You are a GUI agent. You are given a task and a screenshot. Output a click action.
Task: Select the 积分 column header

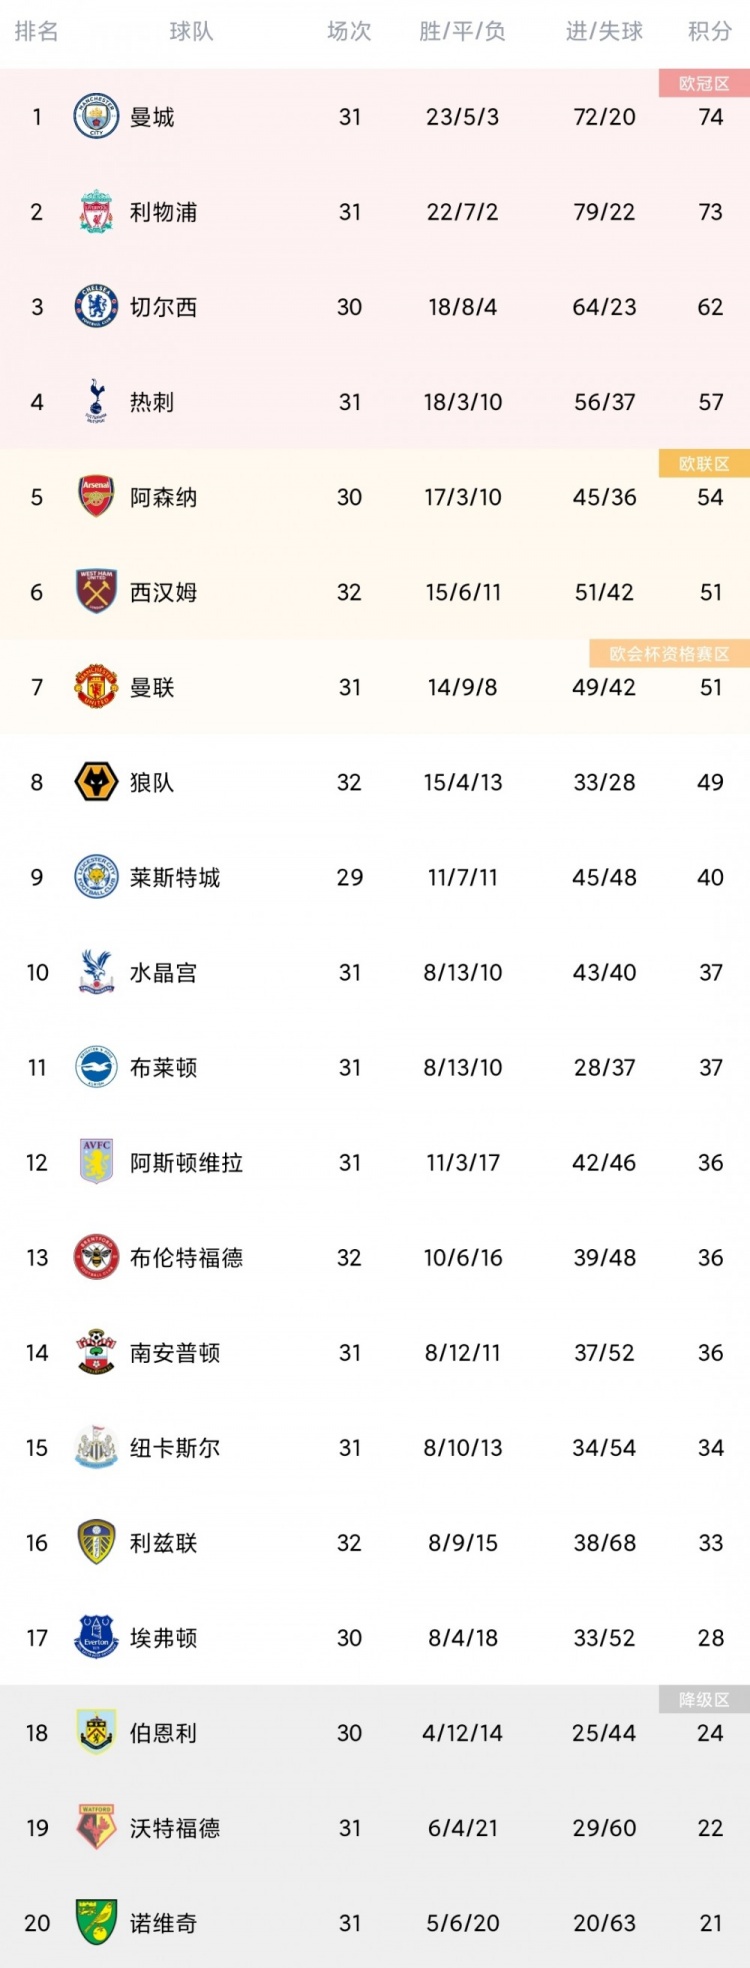710,32
